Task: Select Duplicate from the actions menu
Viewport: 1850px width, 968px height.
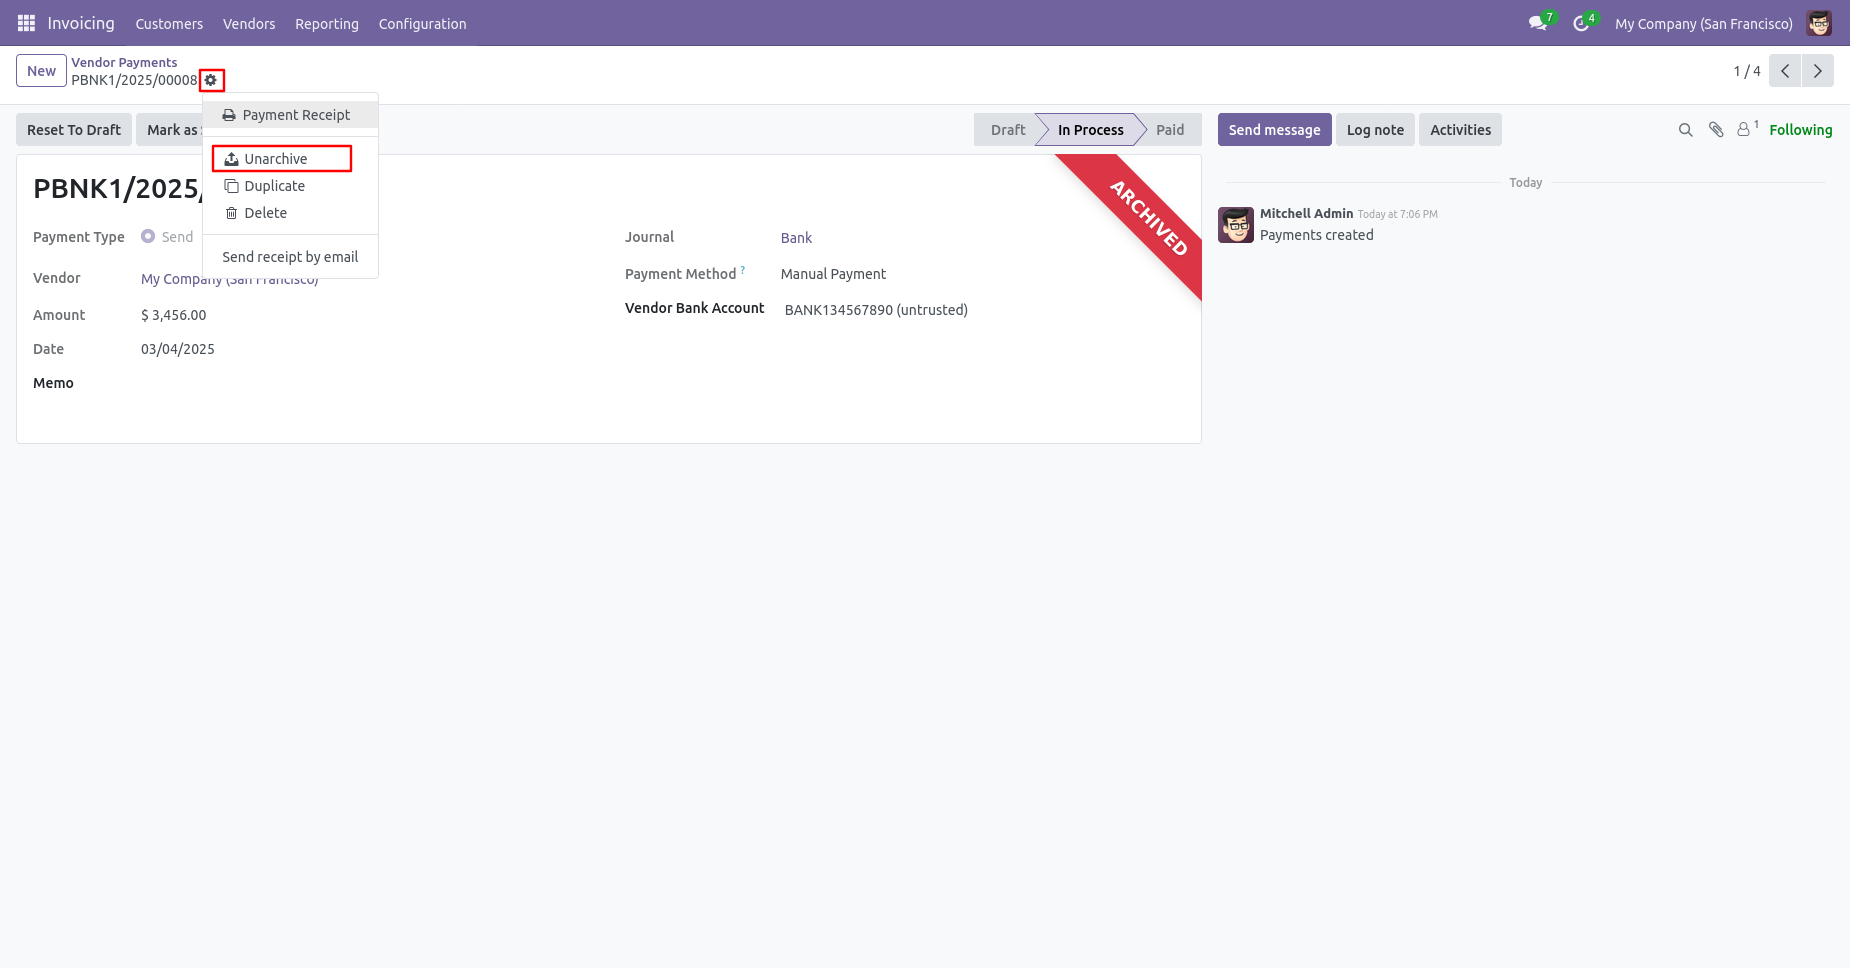Action: [x=290, y=186]
